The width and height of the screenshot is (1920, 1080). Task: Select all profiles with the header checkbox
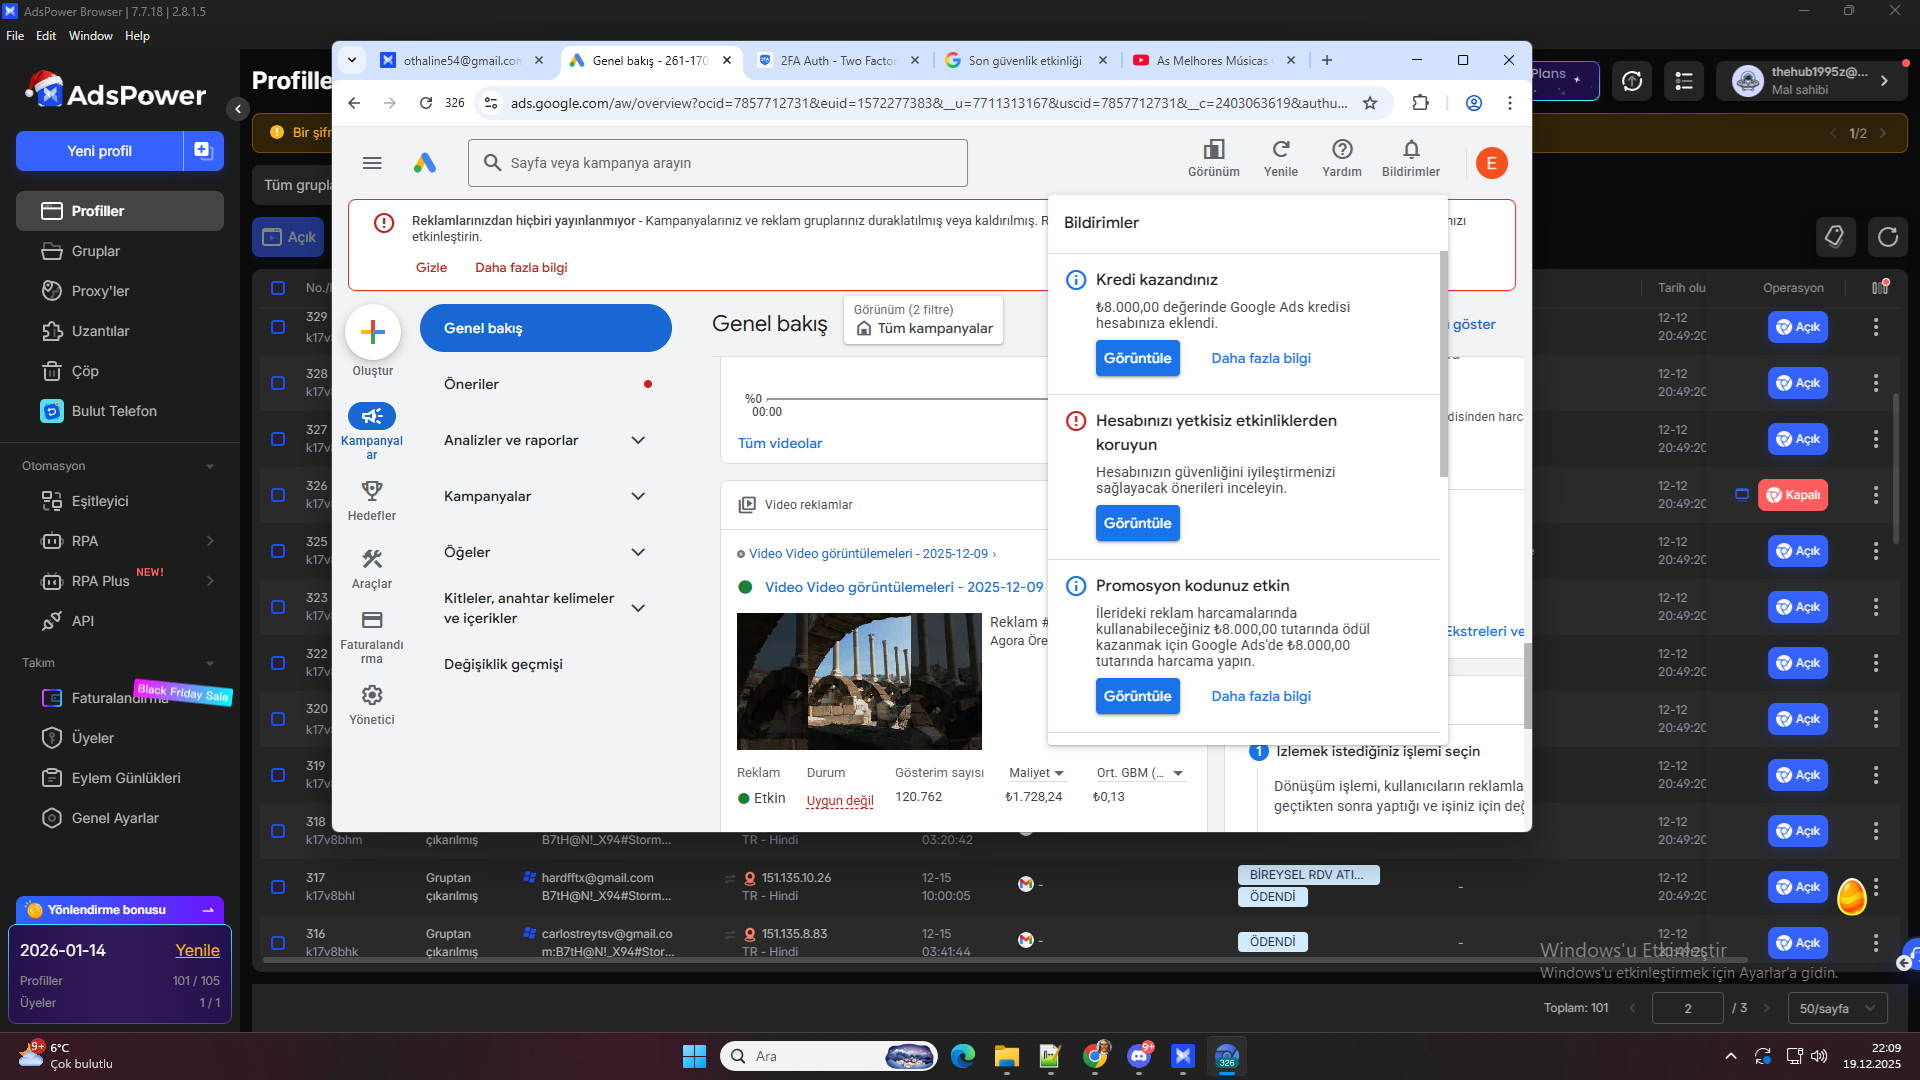click(278, 288)
